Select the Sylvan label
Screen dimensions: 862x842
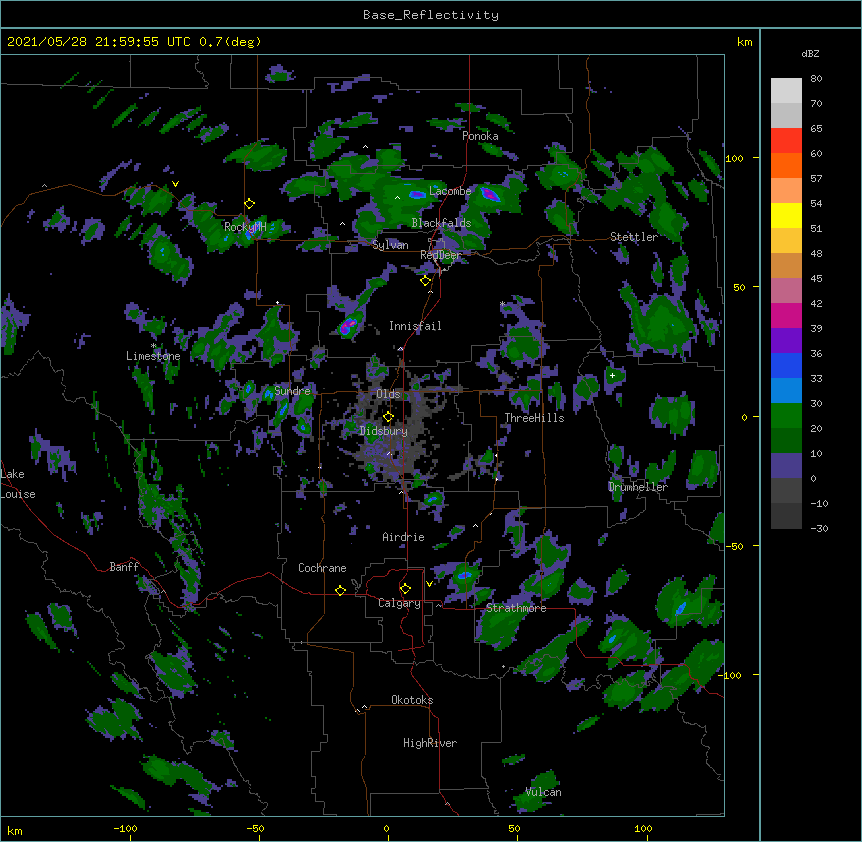[390, 245]
